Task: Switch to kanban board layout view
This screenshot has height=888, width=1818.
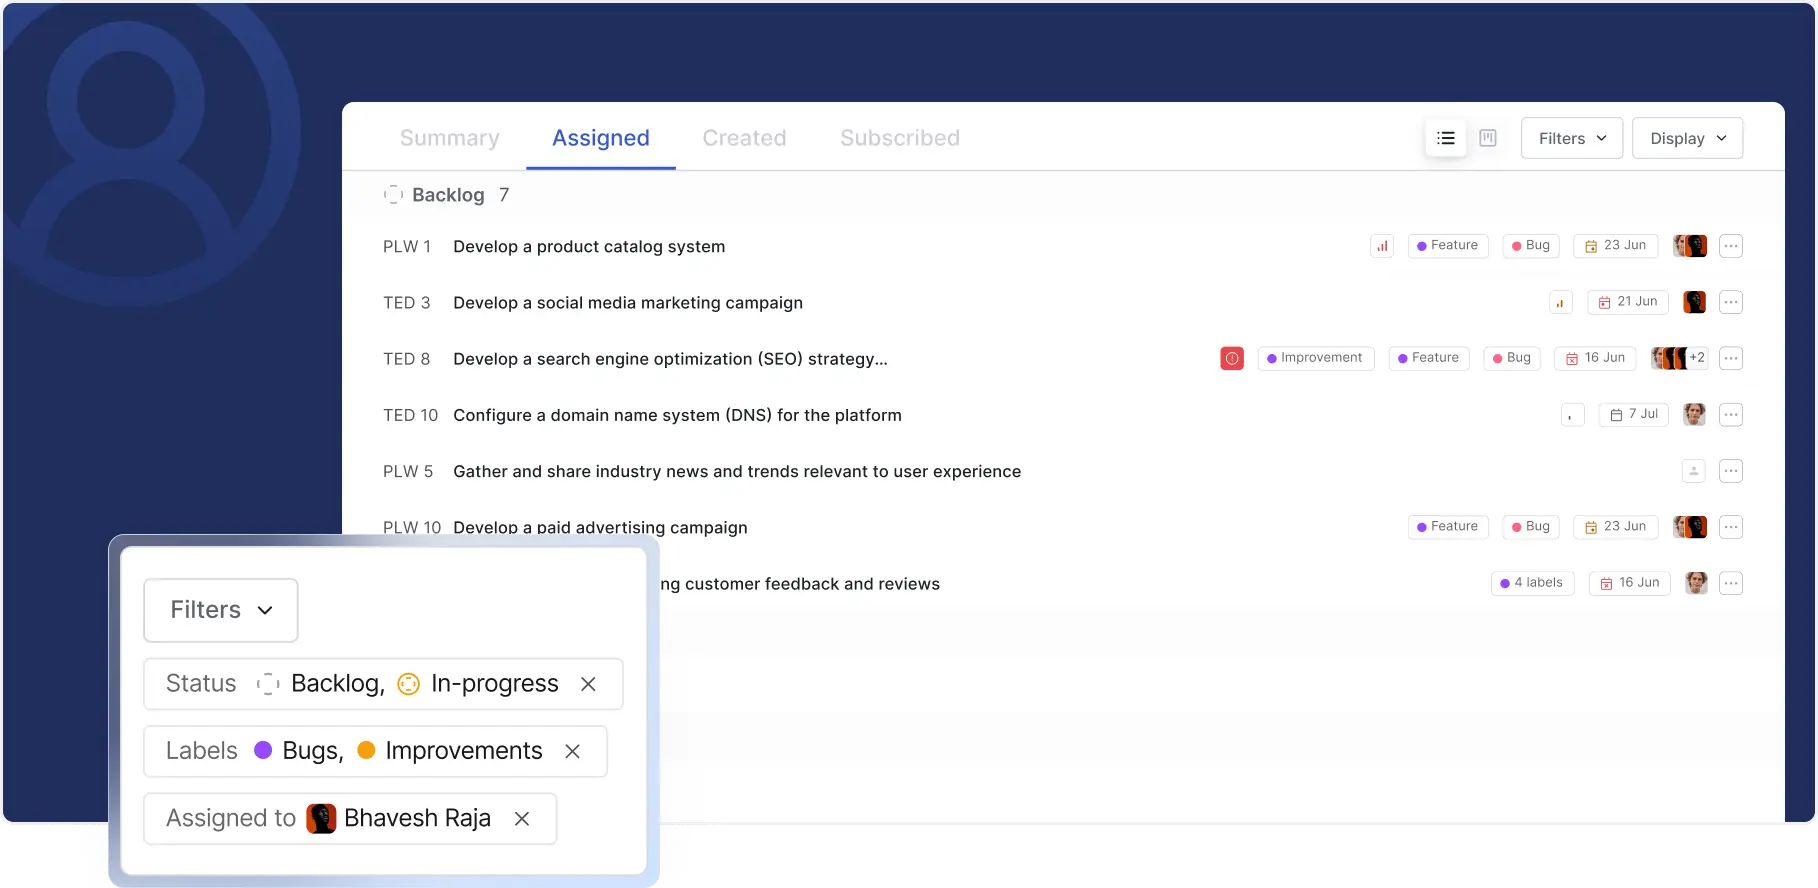Action: 1488,138
